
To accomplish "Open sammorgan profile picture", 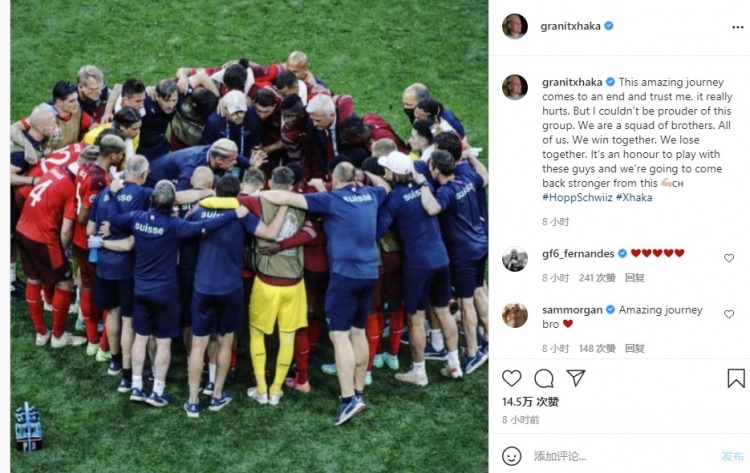I will tap(515, 315).
